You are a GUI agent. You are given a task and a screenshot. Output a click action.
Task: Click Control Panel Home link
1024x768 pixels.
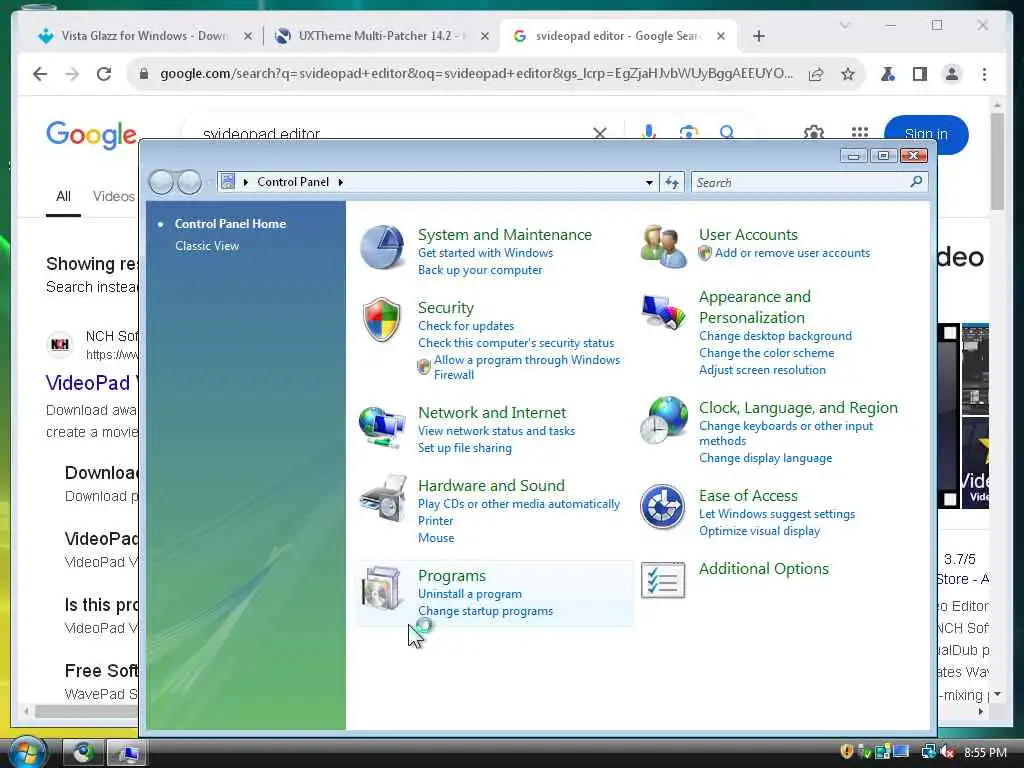point(230,223)
